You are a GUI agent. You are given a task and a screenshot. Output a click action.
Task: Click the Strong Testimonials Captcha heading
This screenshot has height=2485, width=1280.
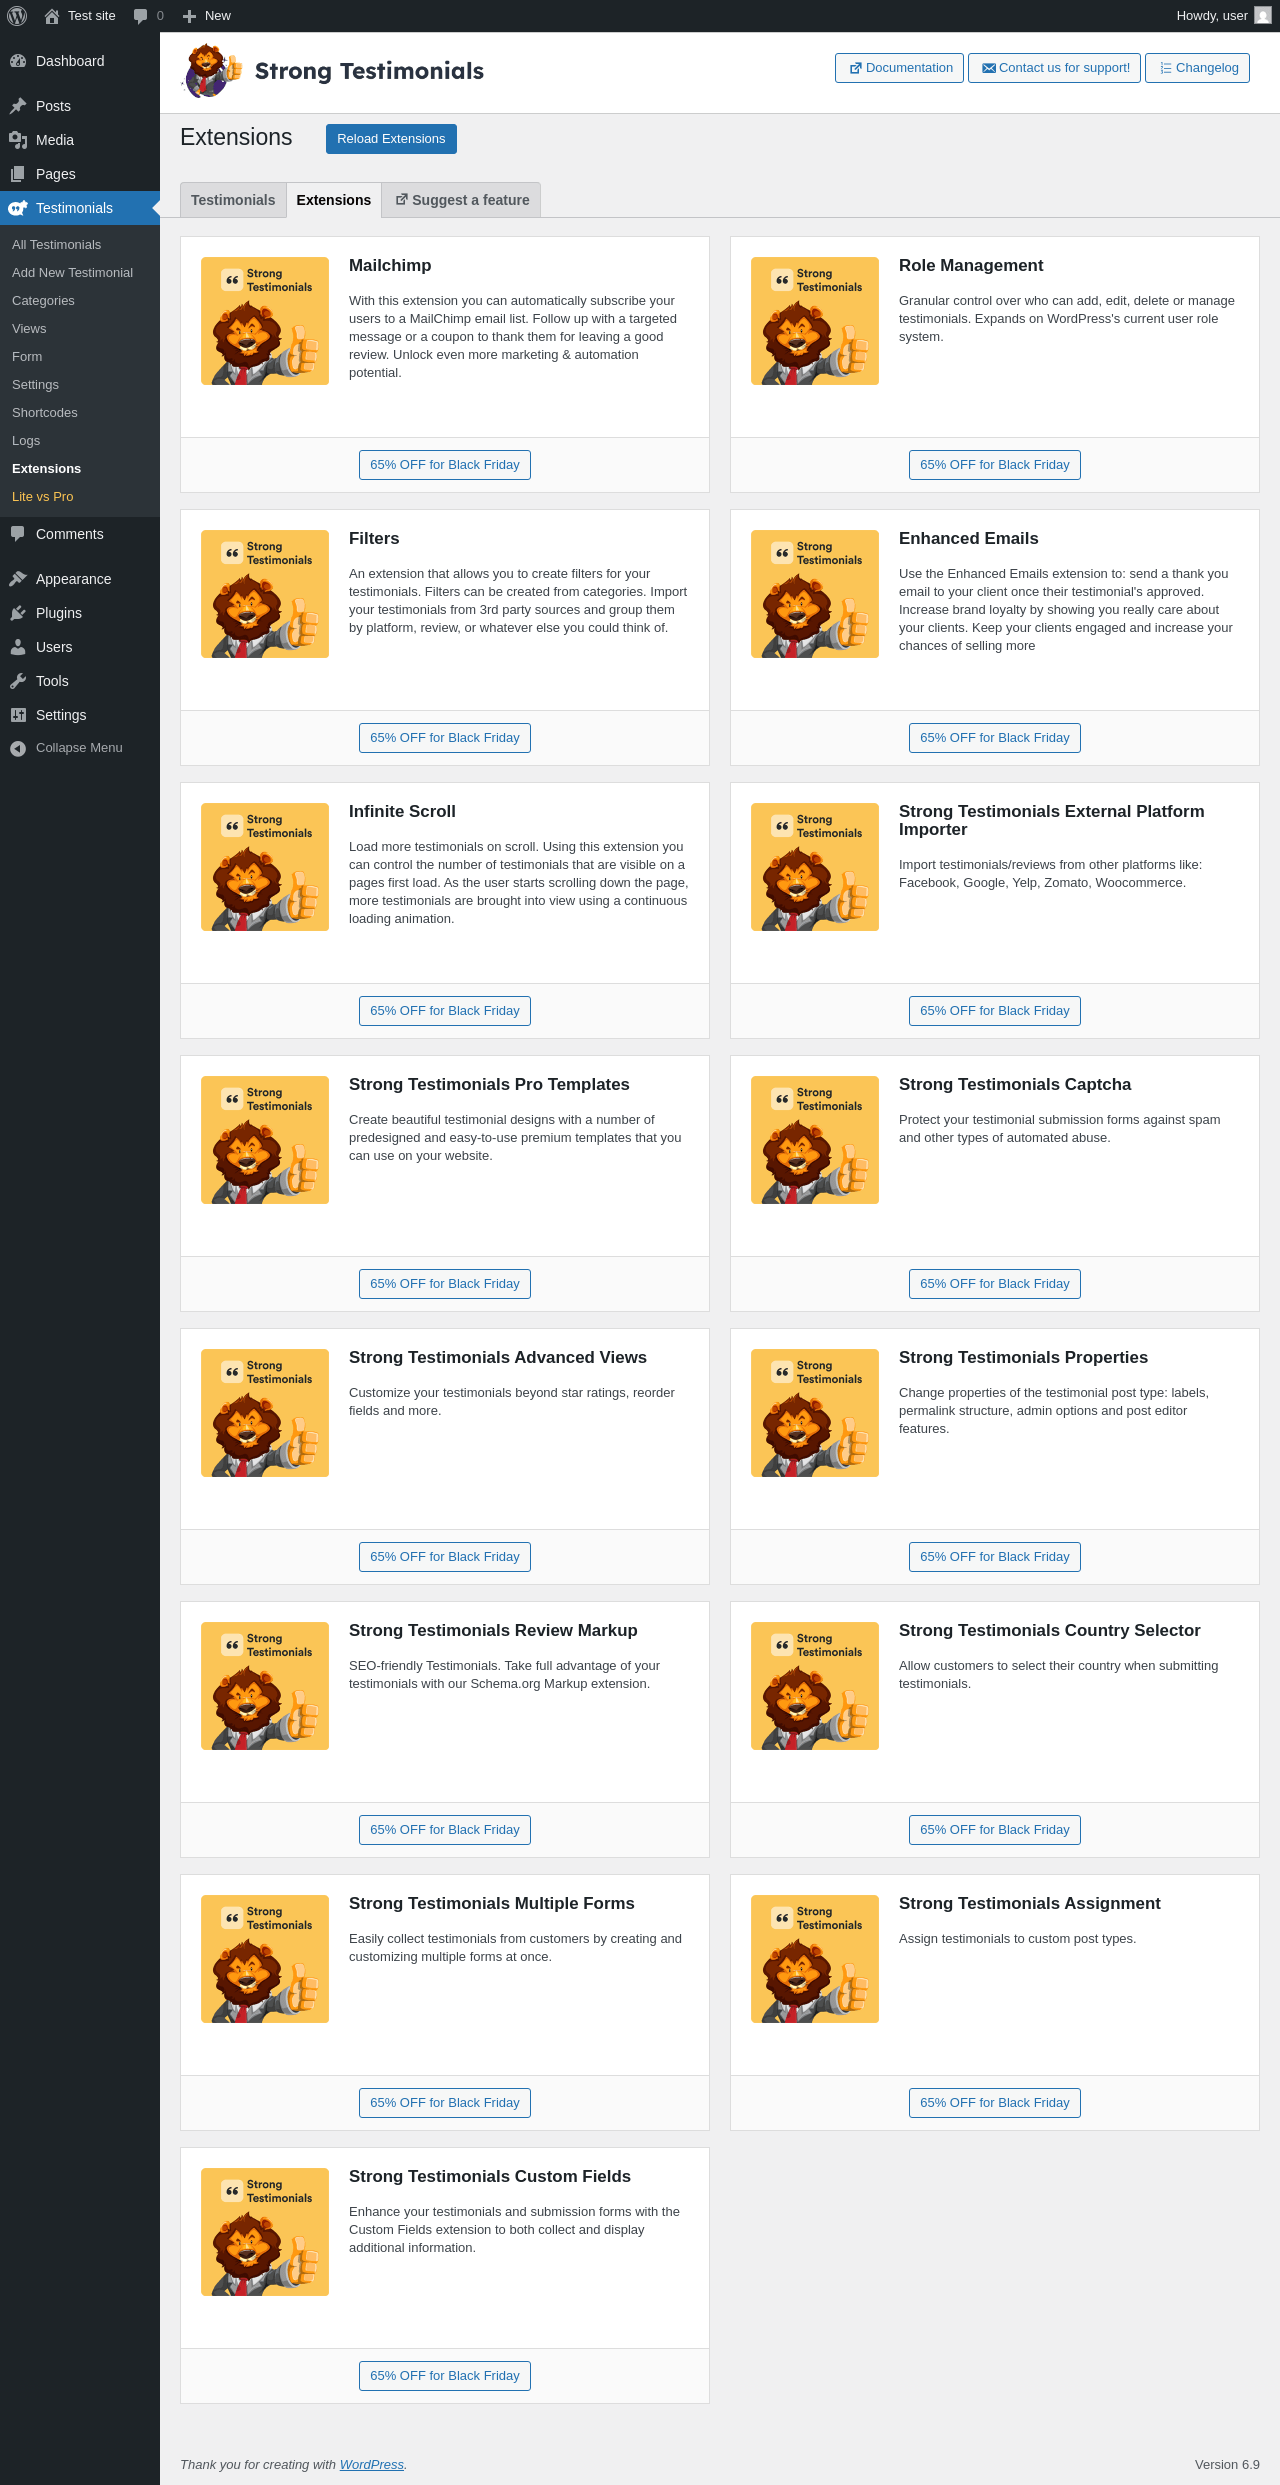click(1015, 1085)
